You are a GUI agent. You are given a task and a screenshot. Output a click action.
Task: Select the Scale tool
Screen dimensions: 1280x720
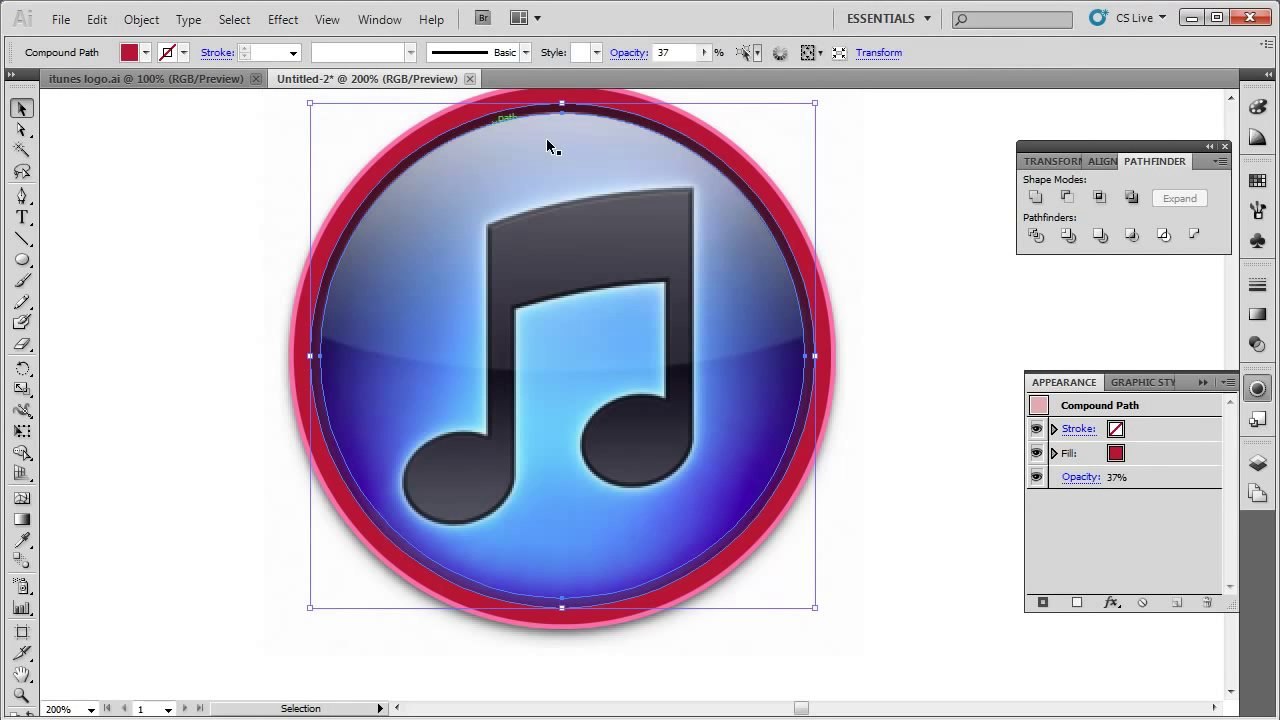[22, 389]
